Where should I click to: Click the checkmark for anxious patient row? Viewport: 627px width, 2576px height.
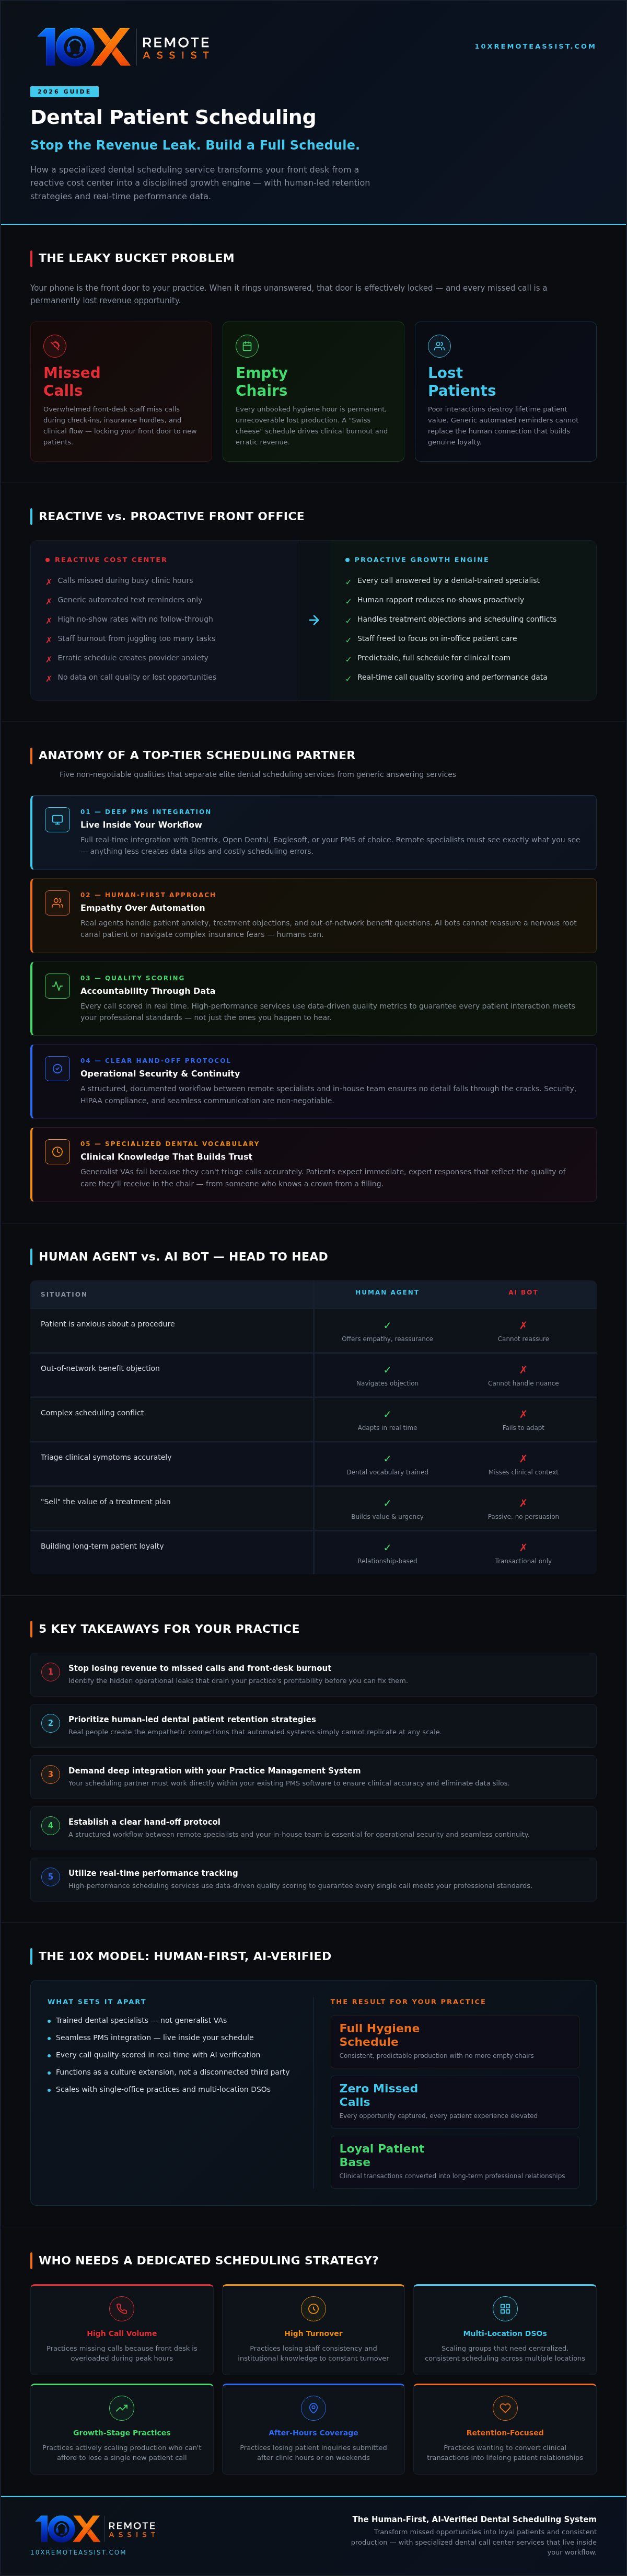(x=387, y=1325)
